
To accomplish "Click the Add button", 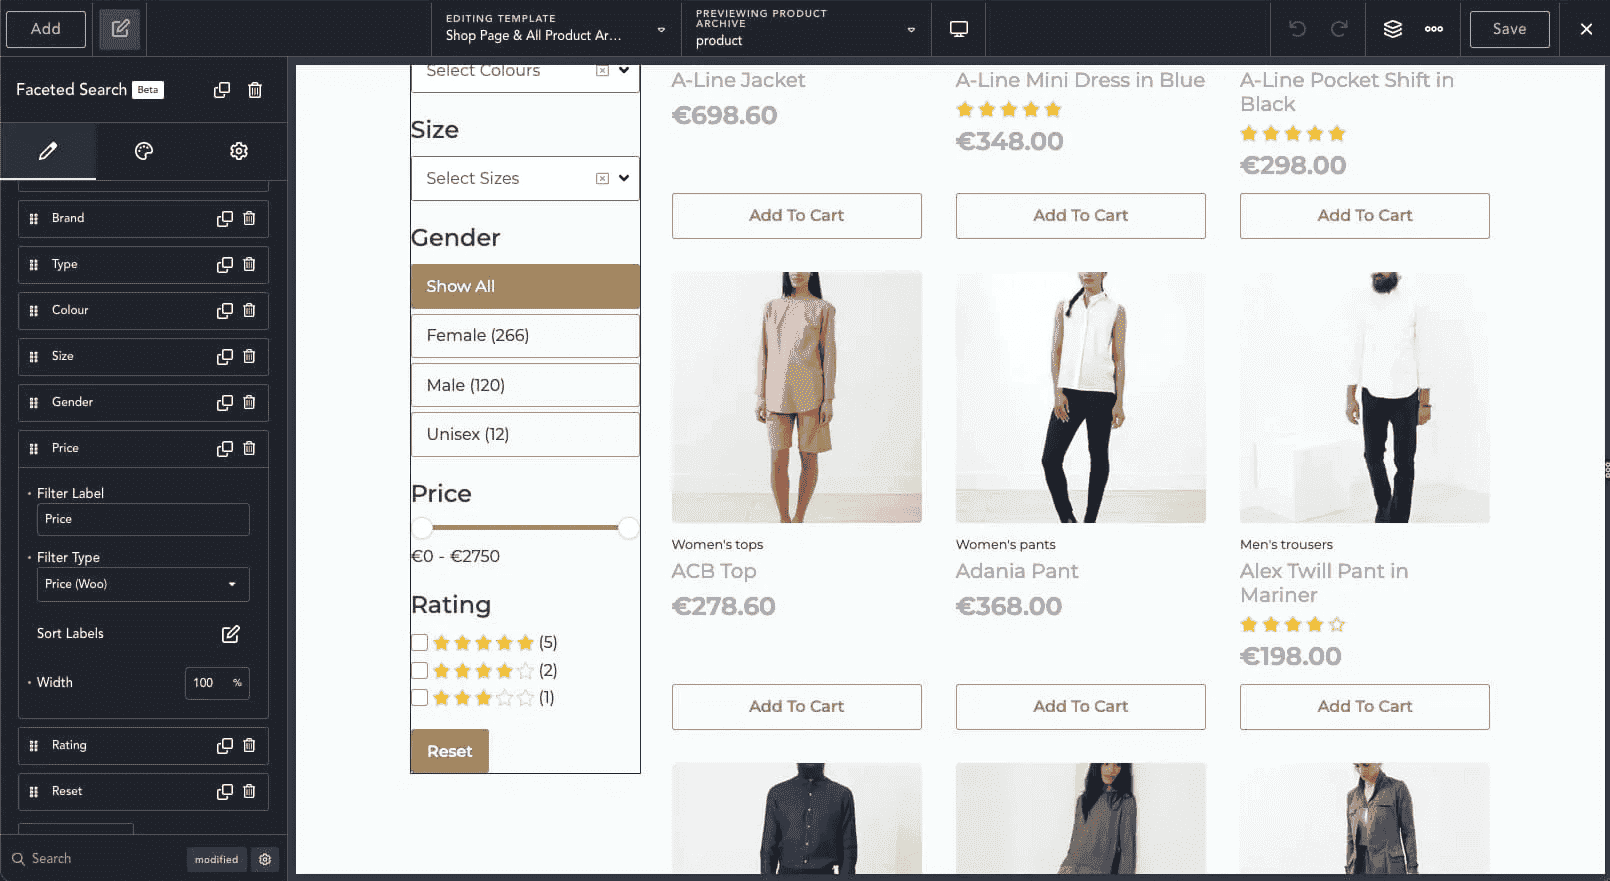I will click(x=46, y=29).
